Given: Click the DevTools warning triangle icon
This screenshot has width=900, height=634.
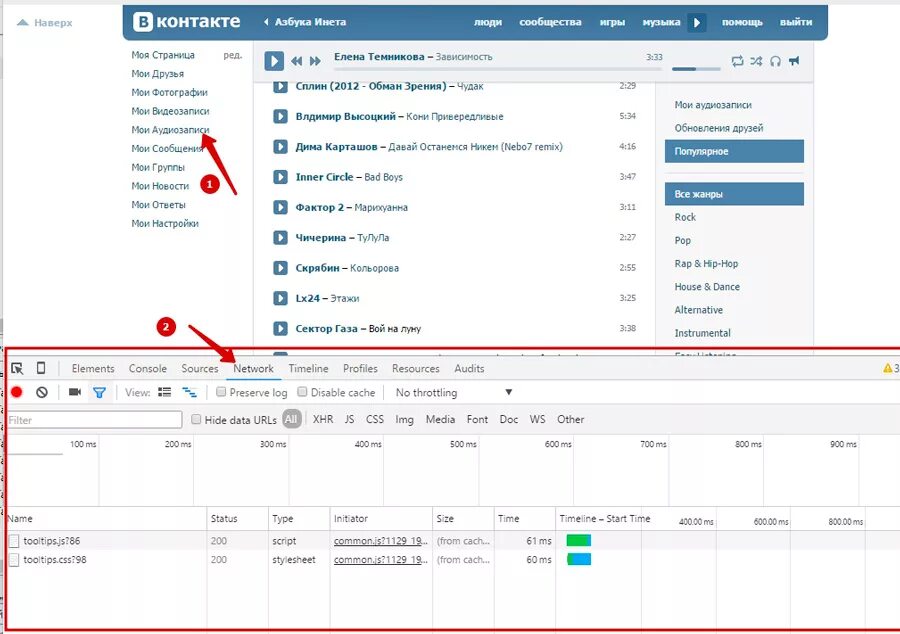Looking at the screenshot, I should (887, 368).
